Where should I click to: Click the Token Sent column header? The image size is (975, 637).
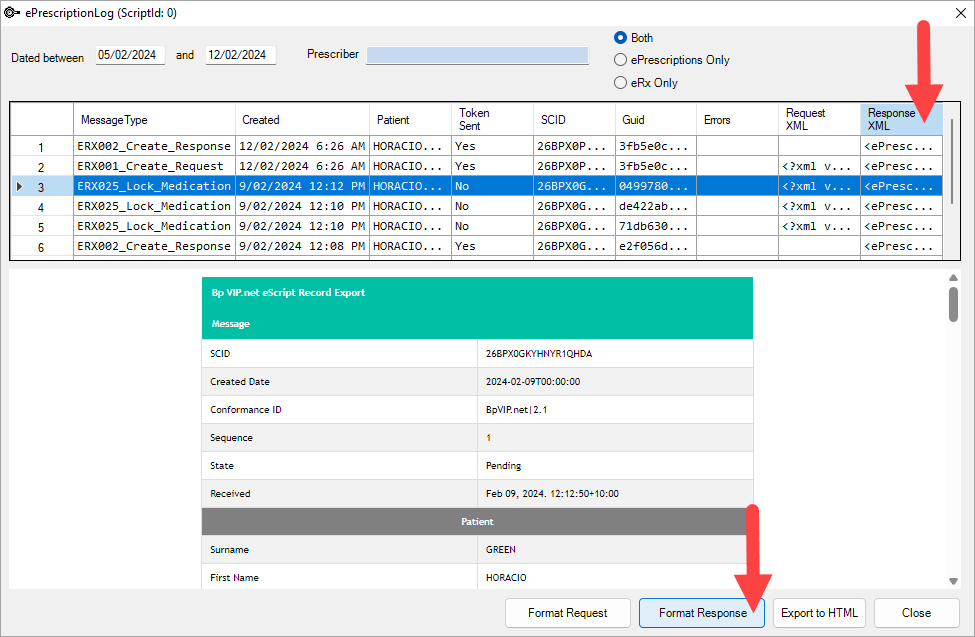coord(492,119)
